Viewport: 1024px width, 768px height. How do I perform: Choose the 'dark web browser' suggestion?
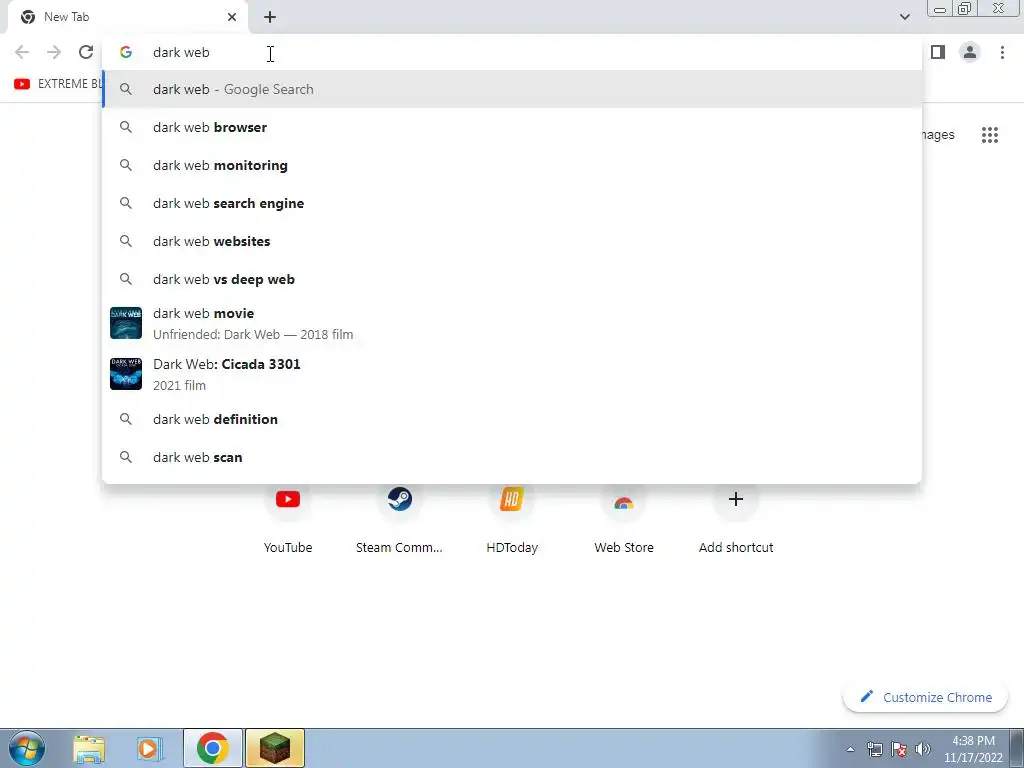point(512,127)
